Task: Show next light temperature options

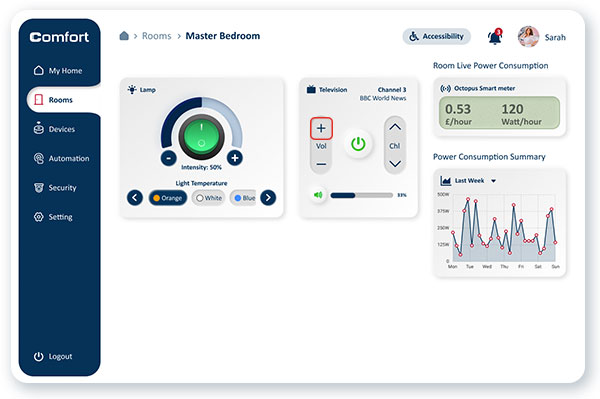Action: (268, 197)
